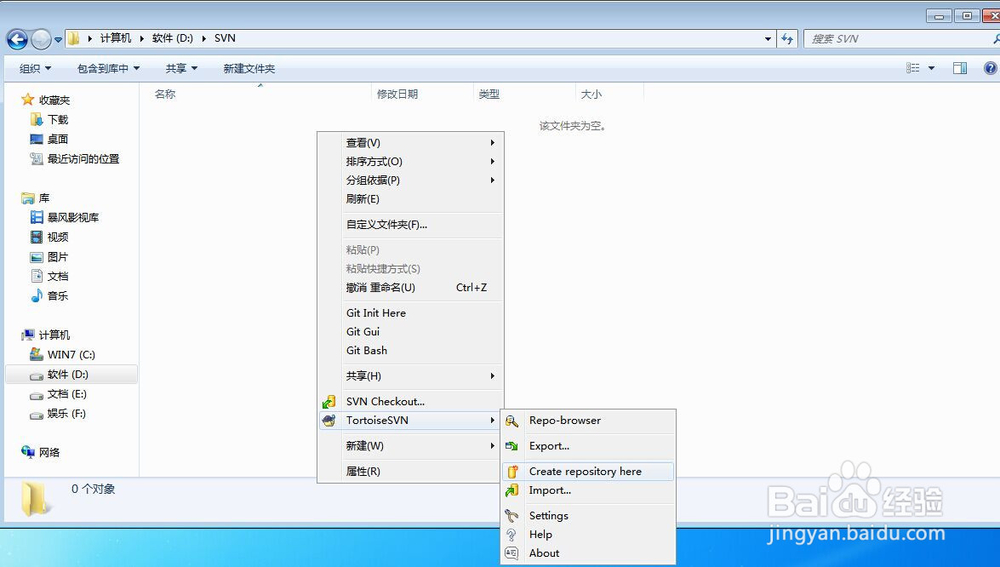The width and height of the screenshot is (1000, 567).
Task: Choose 属性(R) in context menu
Action: (411, 471)
